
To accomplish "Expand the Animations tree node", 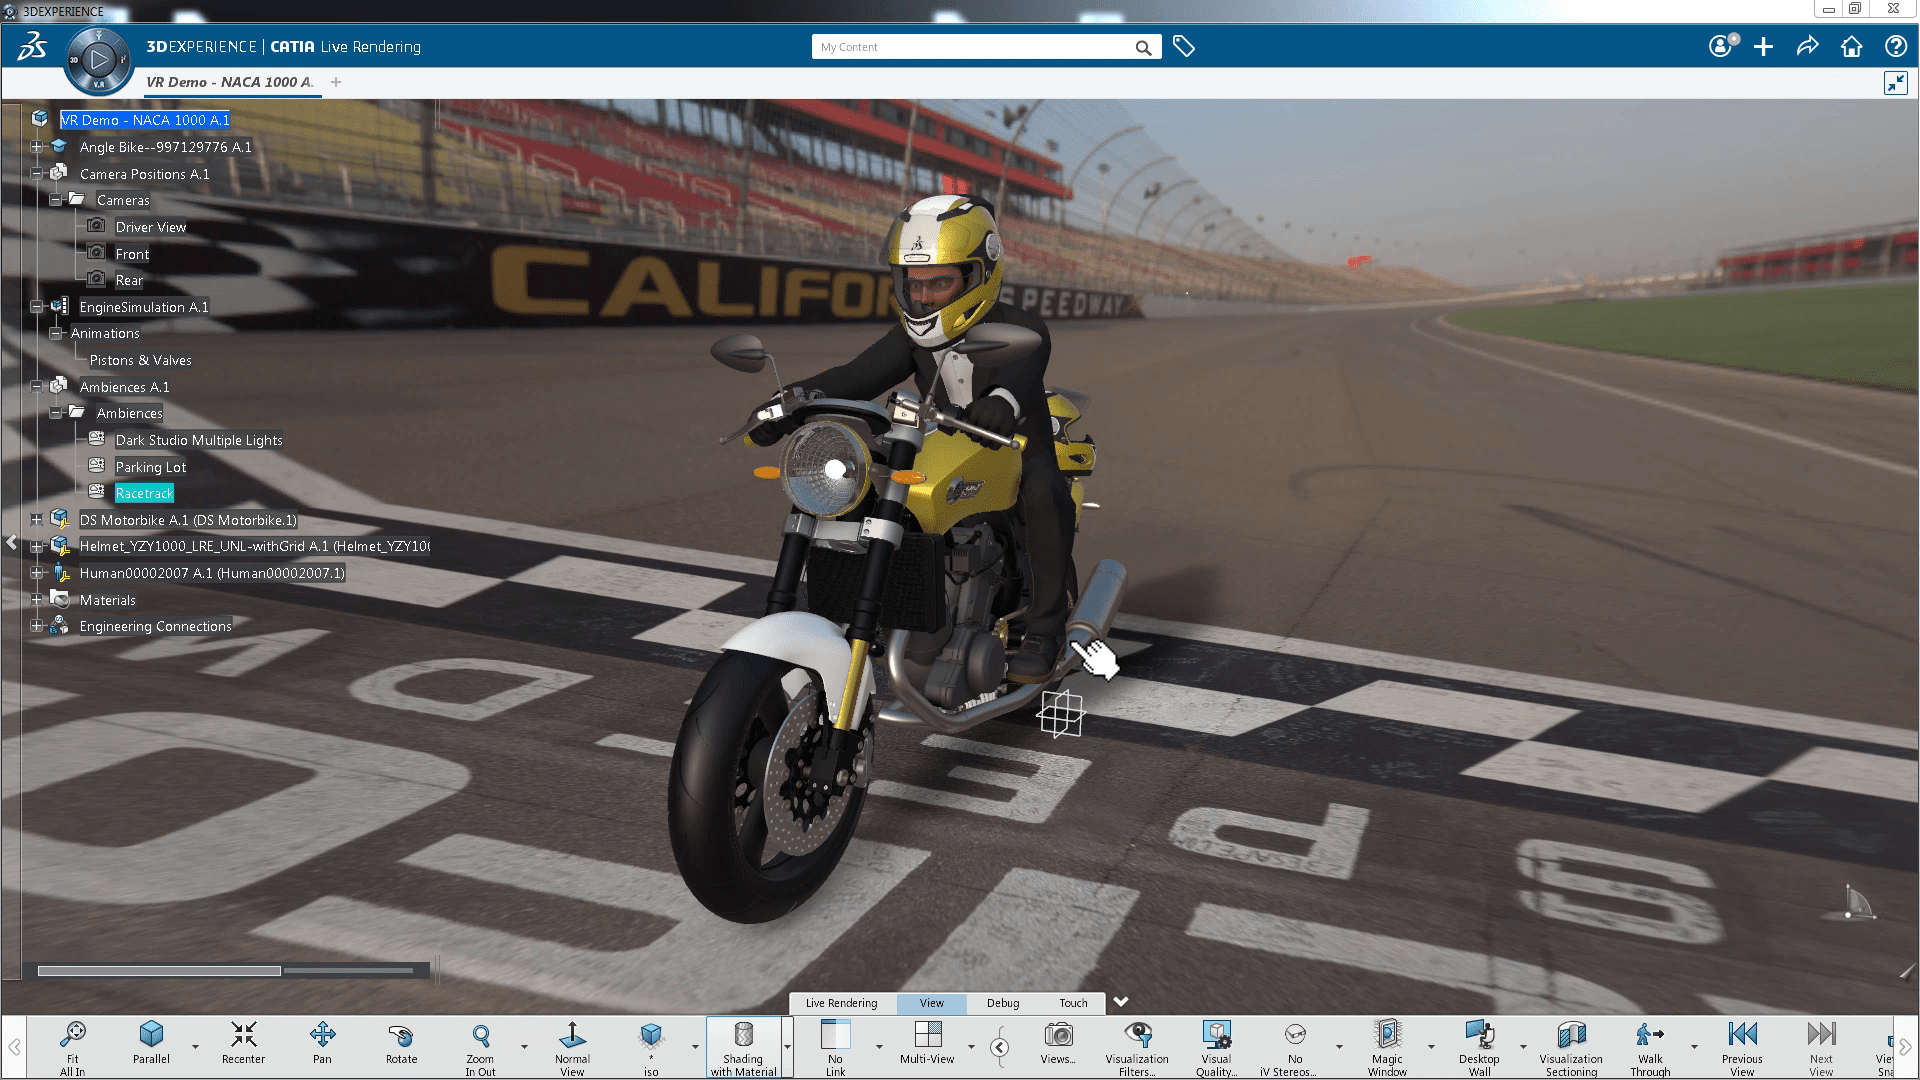I will click(55, 332).
